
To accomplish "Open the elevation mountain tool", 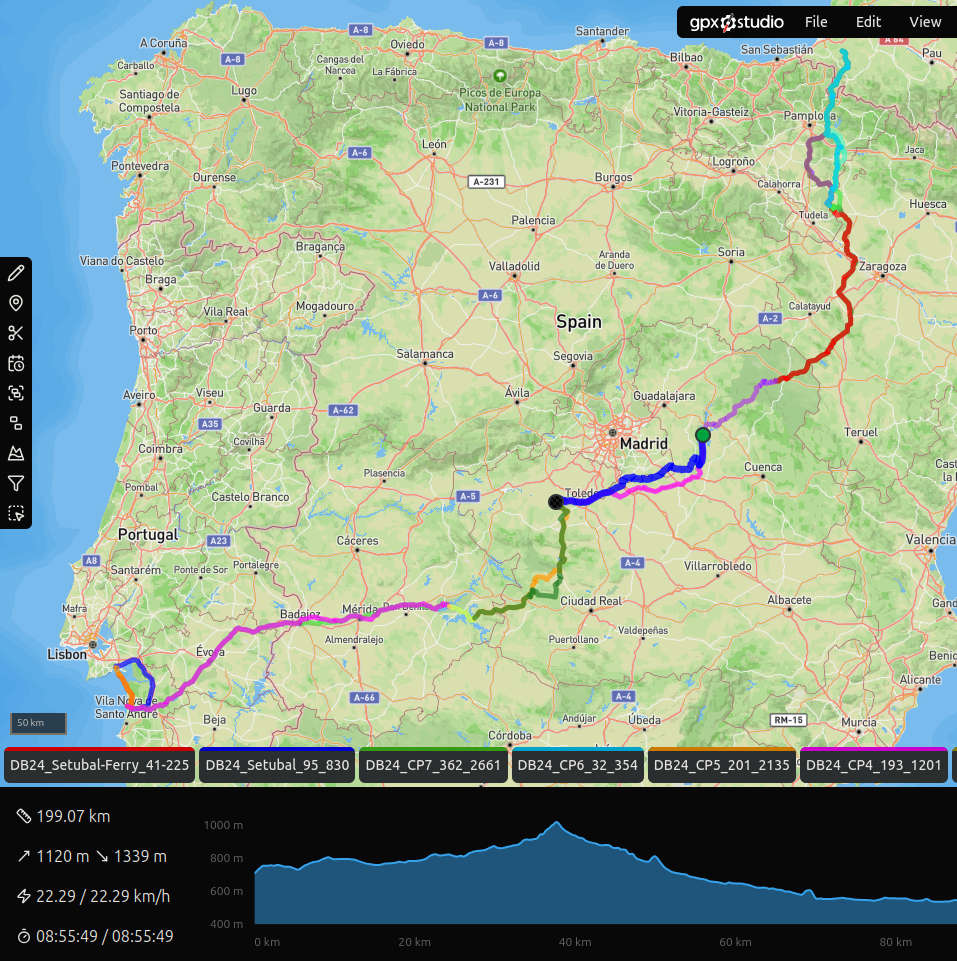I will click(15, 453).
